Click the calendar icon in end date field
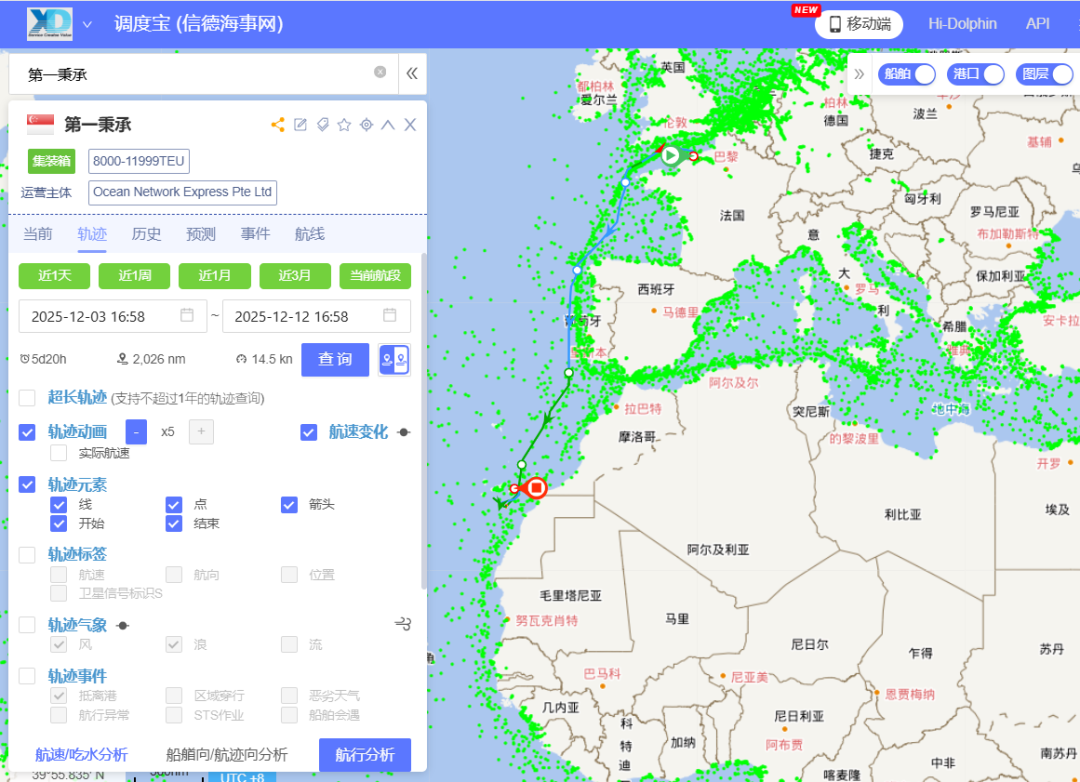This screenshot has height=782, width=1080. point(390,315)
